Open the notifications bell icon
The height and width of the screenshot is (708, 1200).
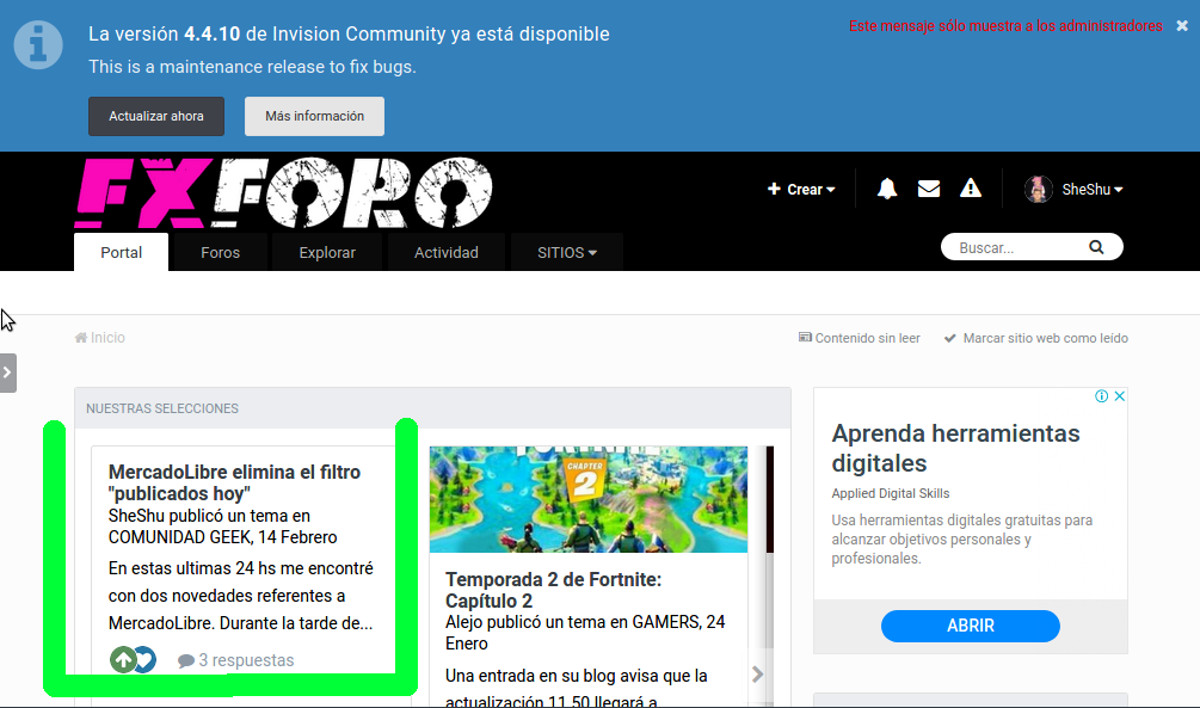885,188
